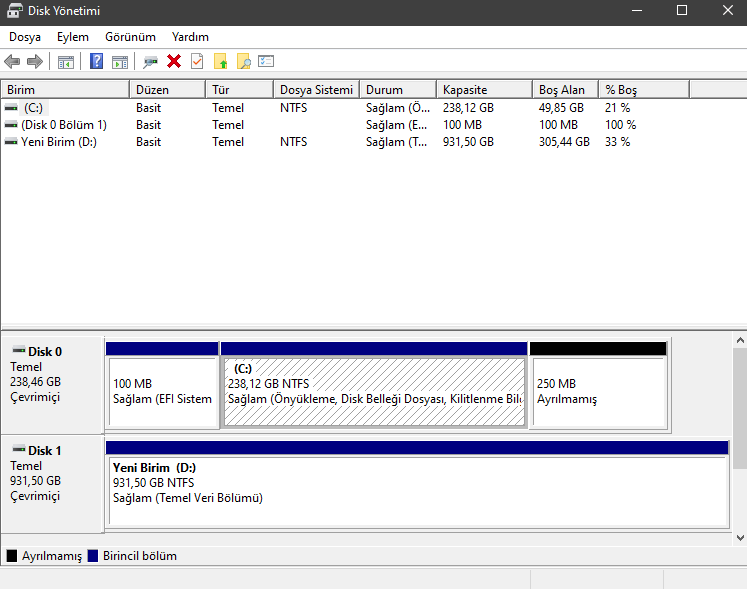The height and width of the screenshot is (589, 747).
Task: Click the 49,85 GB free space cell
Action: click(x=561, y=108)
